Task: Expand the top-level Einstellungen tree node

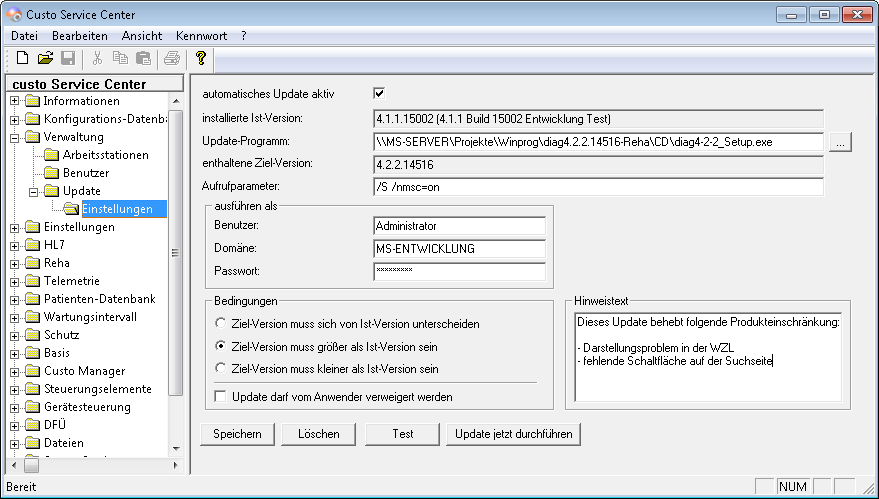Action: point(15,227)
